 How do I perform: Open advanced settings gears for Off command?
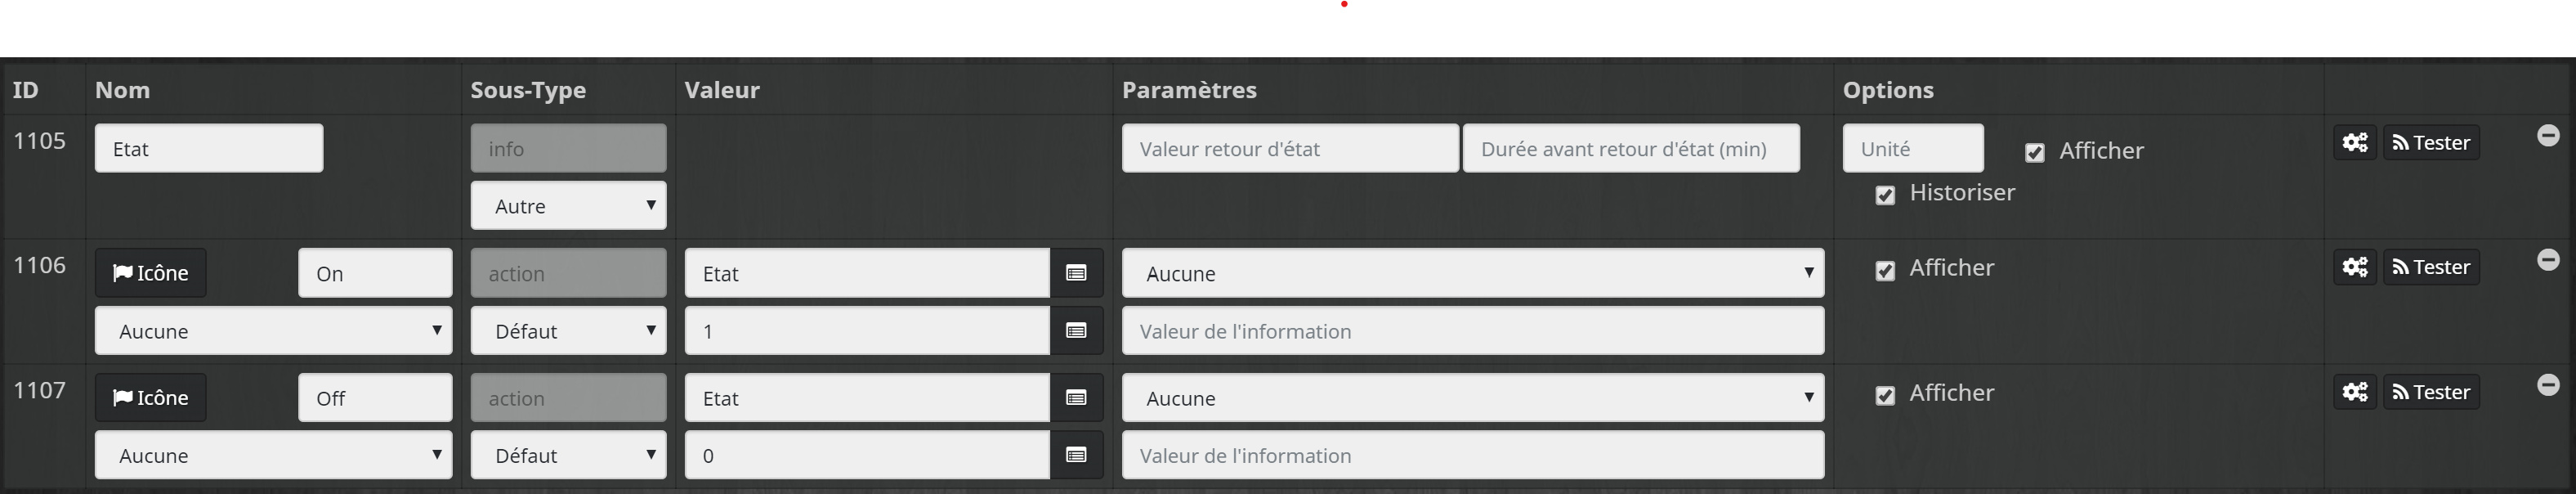tap(2355, 392)
